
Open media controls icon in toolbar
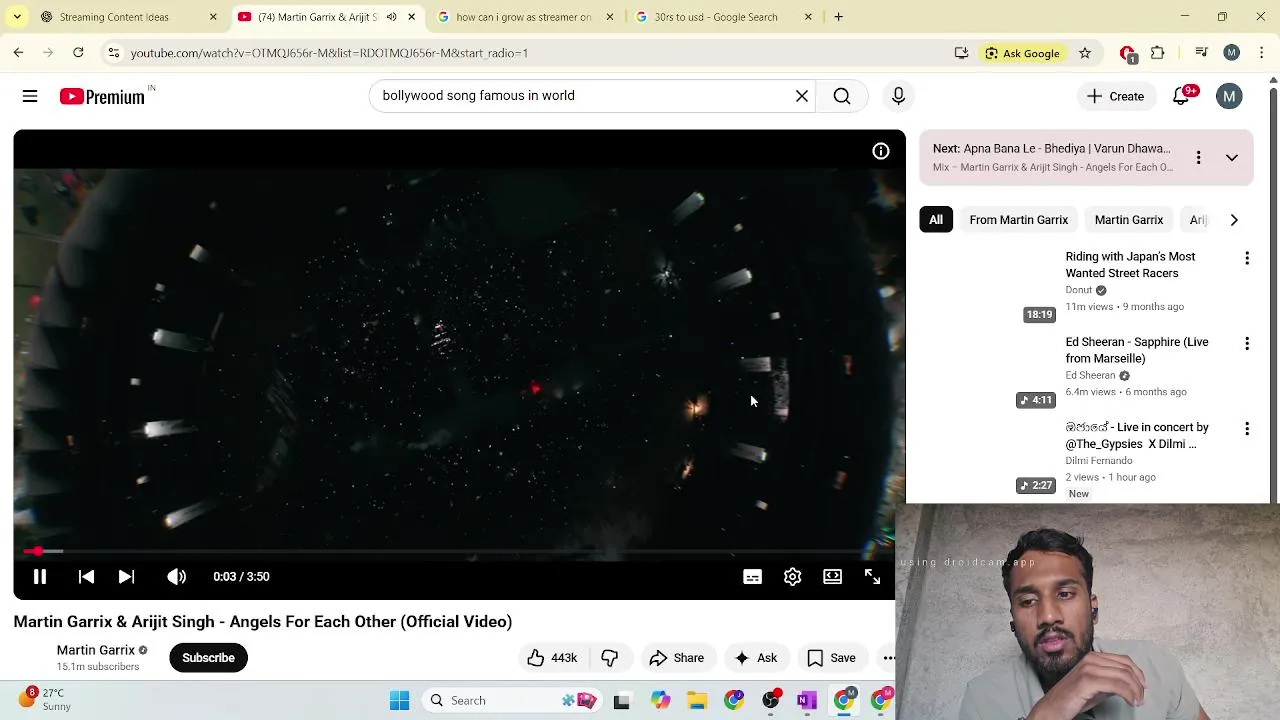pyautogui.click(x=1202, y=53)
